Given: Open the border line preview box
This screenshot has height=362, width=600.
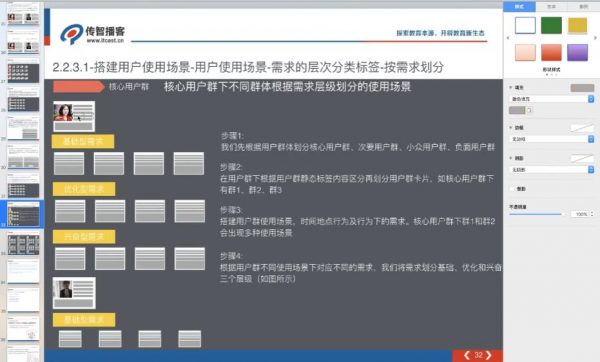Looking at the screenshot, I should pos(582,128).
